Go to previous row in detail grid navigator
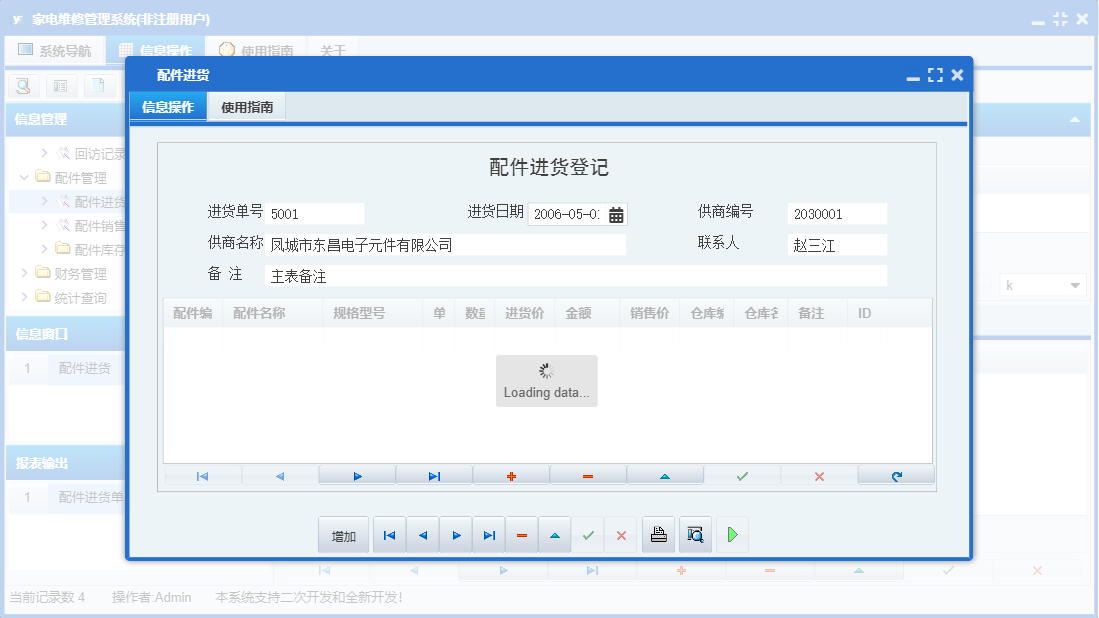The width and height of the screenshot is (1099, 618). pyautogui.click(x=280, y=476)
